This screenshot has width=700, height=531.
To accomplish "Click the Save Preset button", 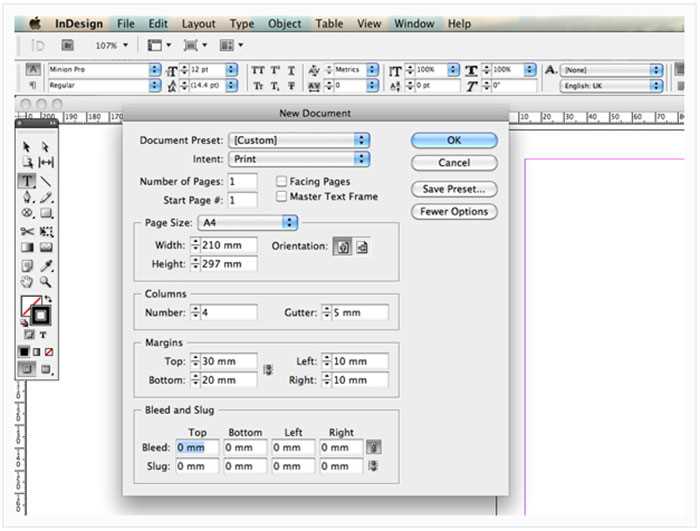I will (454, 189).
